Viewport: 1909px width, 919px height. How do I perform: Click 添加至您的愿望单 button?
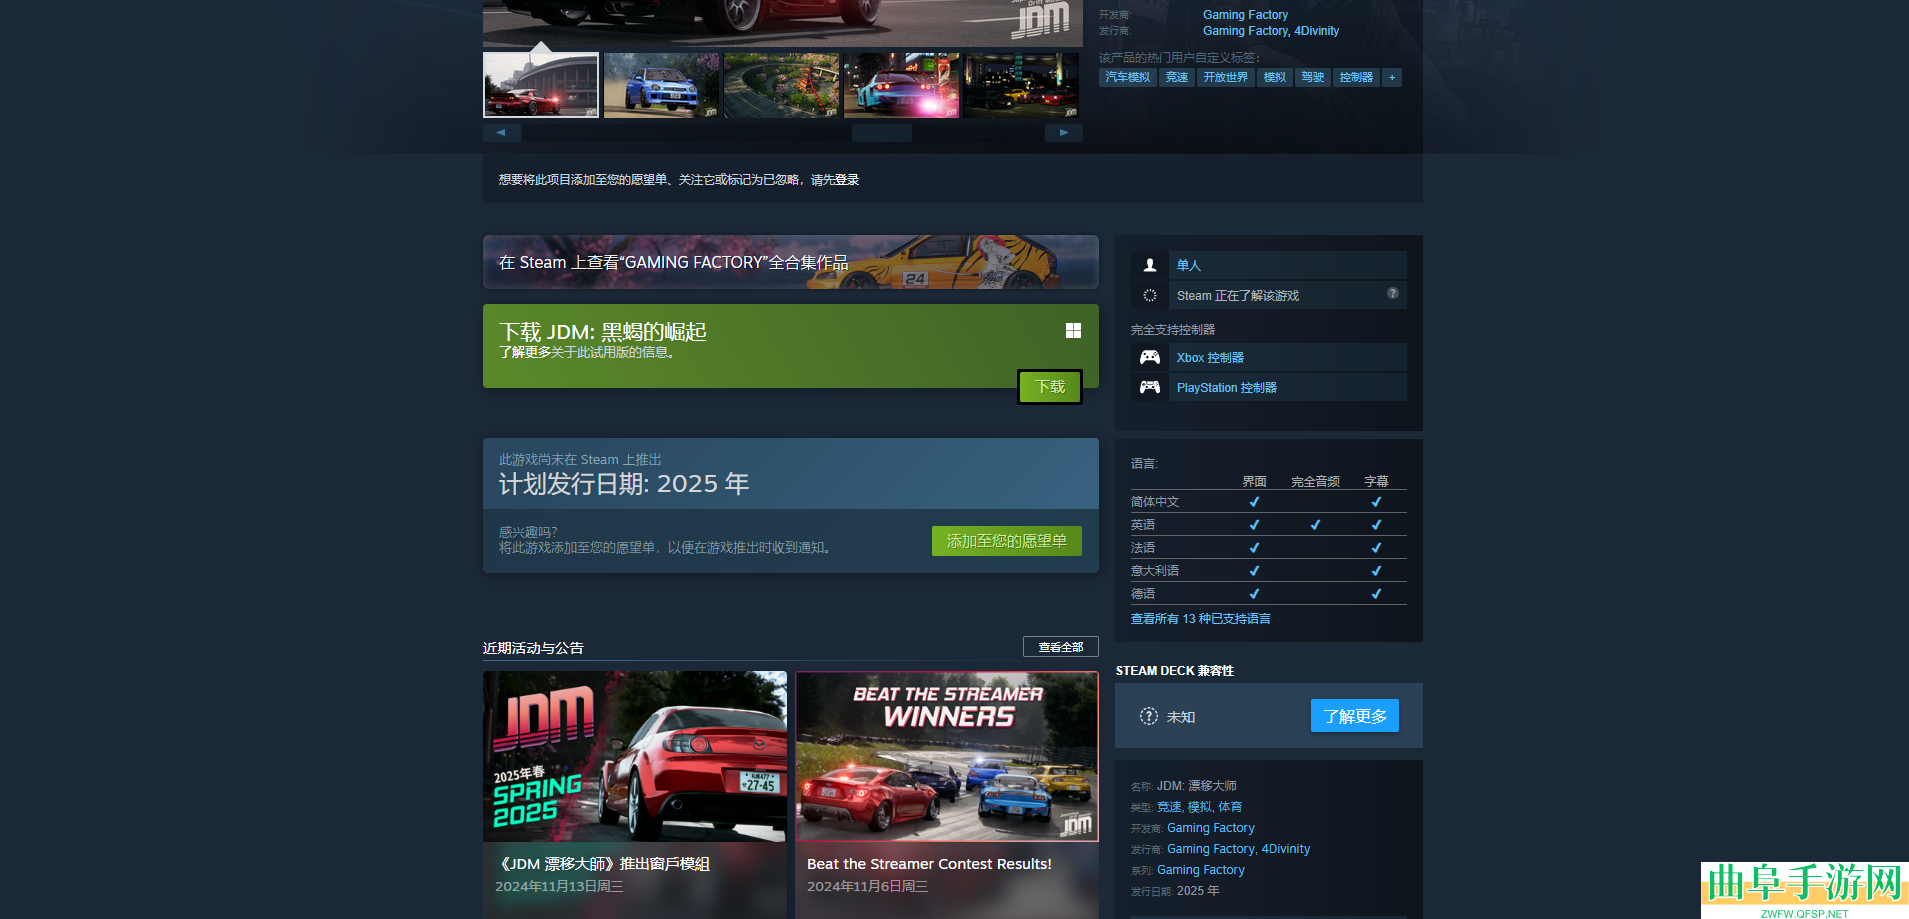tap(1007, 541)
